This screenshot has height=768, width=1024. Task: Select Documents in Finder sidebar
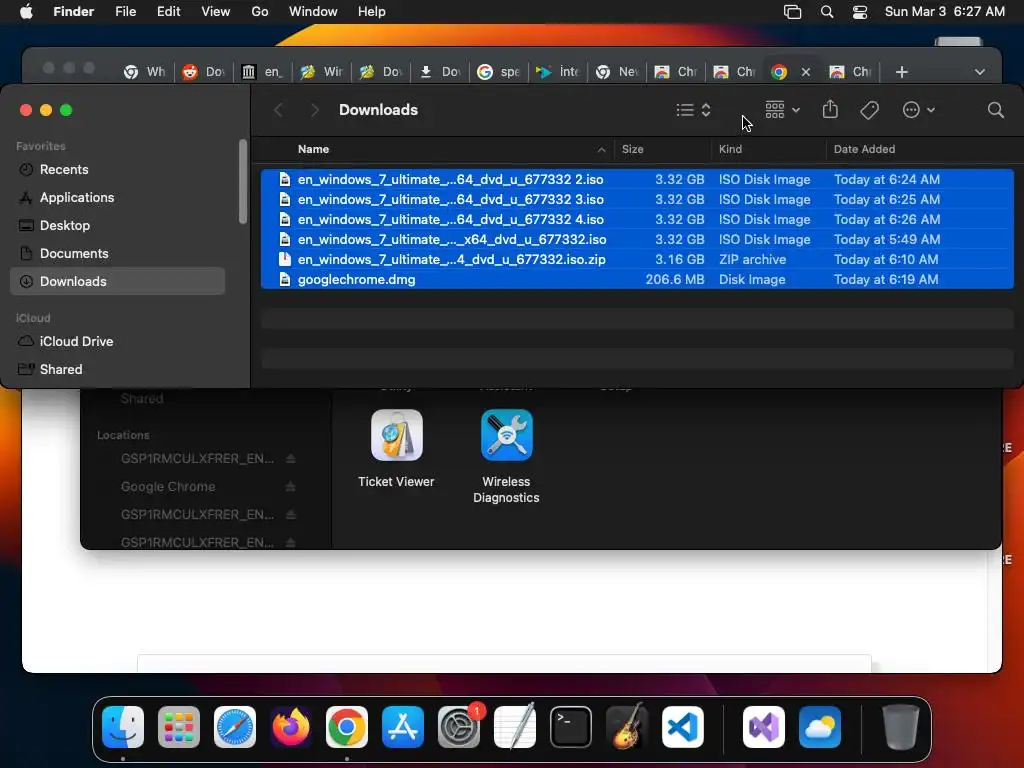point(118,253)
